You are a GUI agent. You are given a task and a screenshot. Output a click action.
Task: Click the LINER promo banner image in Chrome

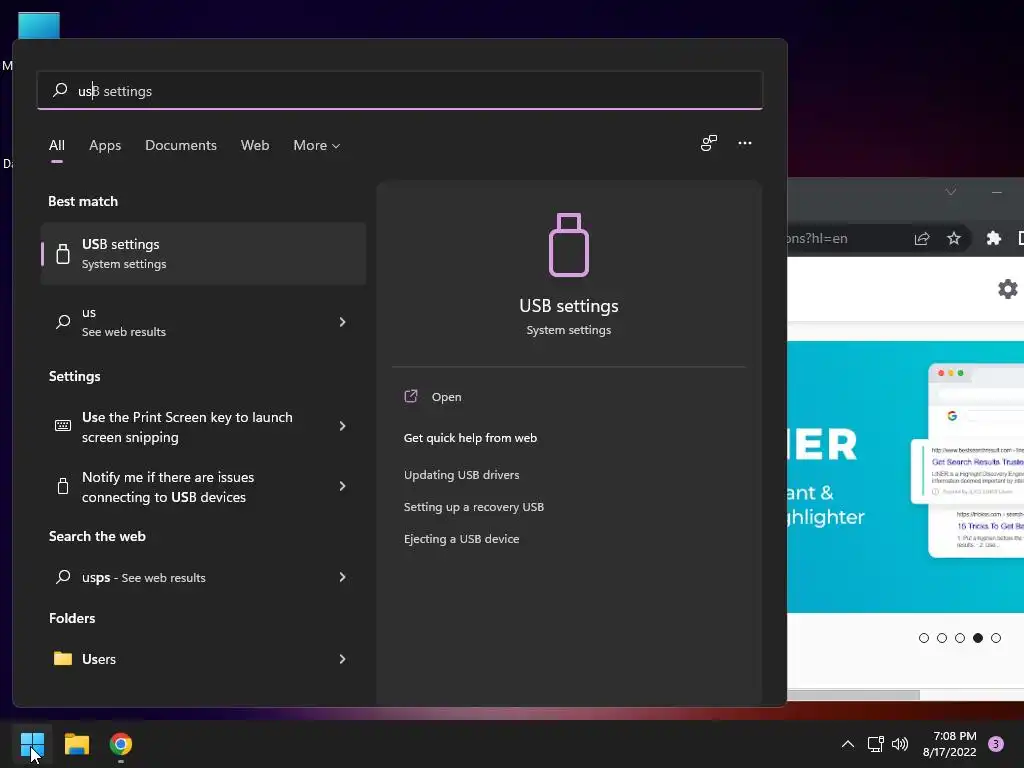(906, 477)
